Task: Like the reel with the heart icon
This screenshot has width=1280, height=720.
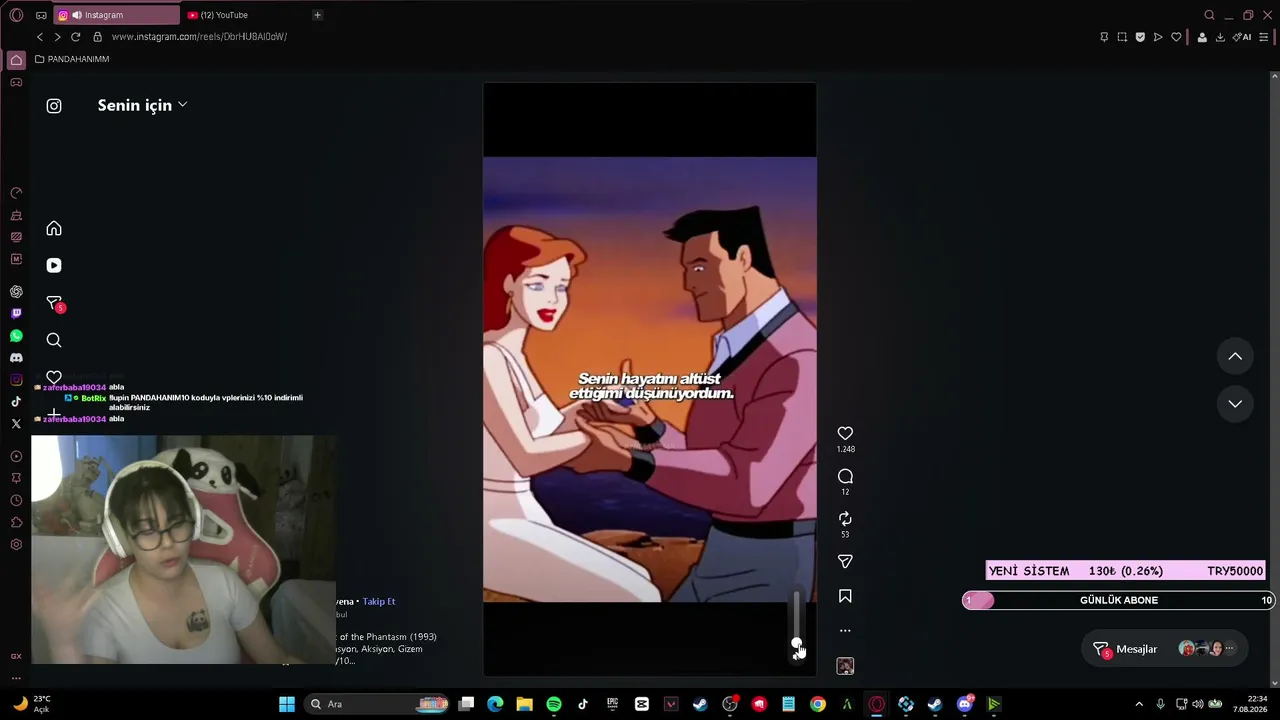Action: click(845, 433)
